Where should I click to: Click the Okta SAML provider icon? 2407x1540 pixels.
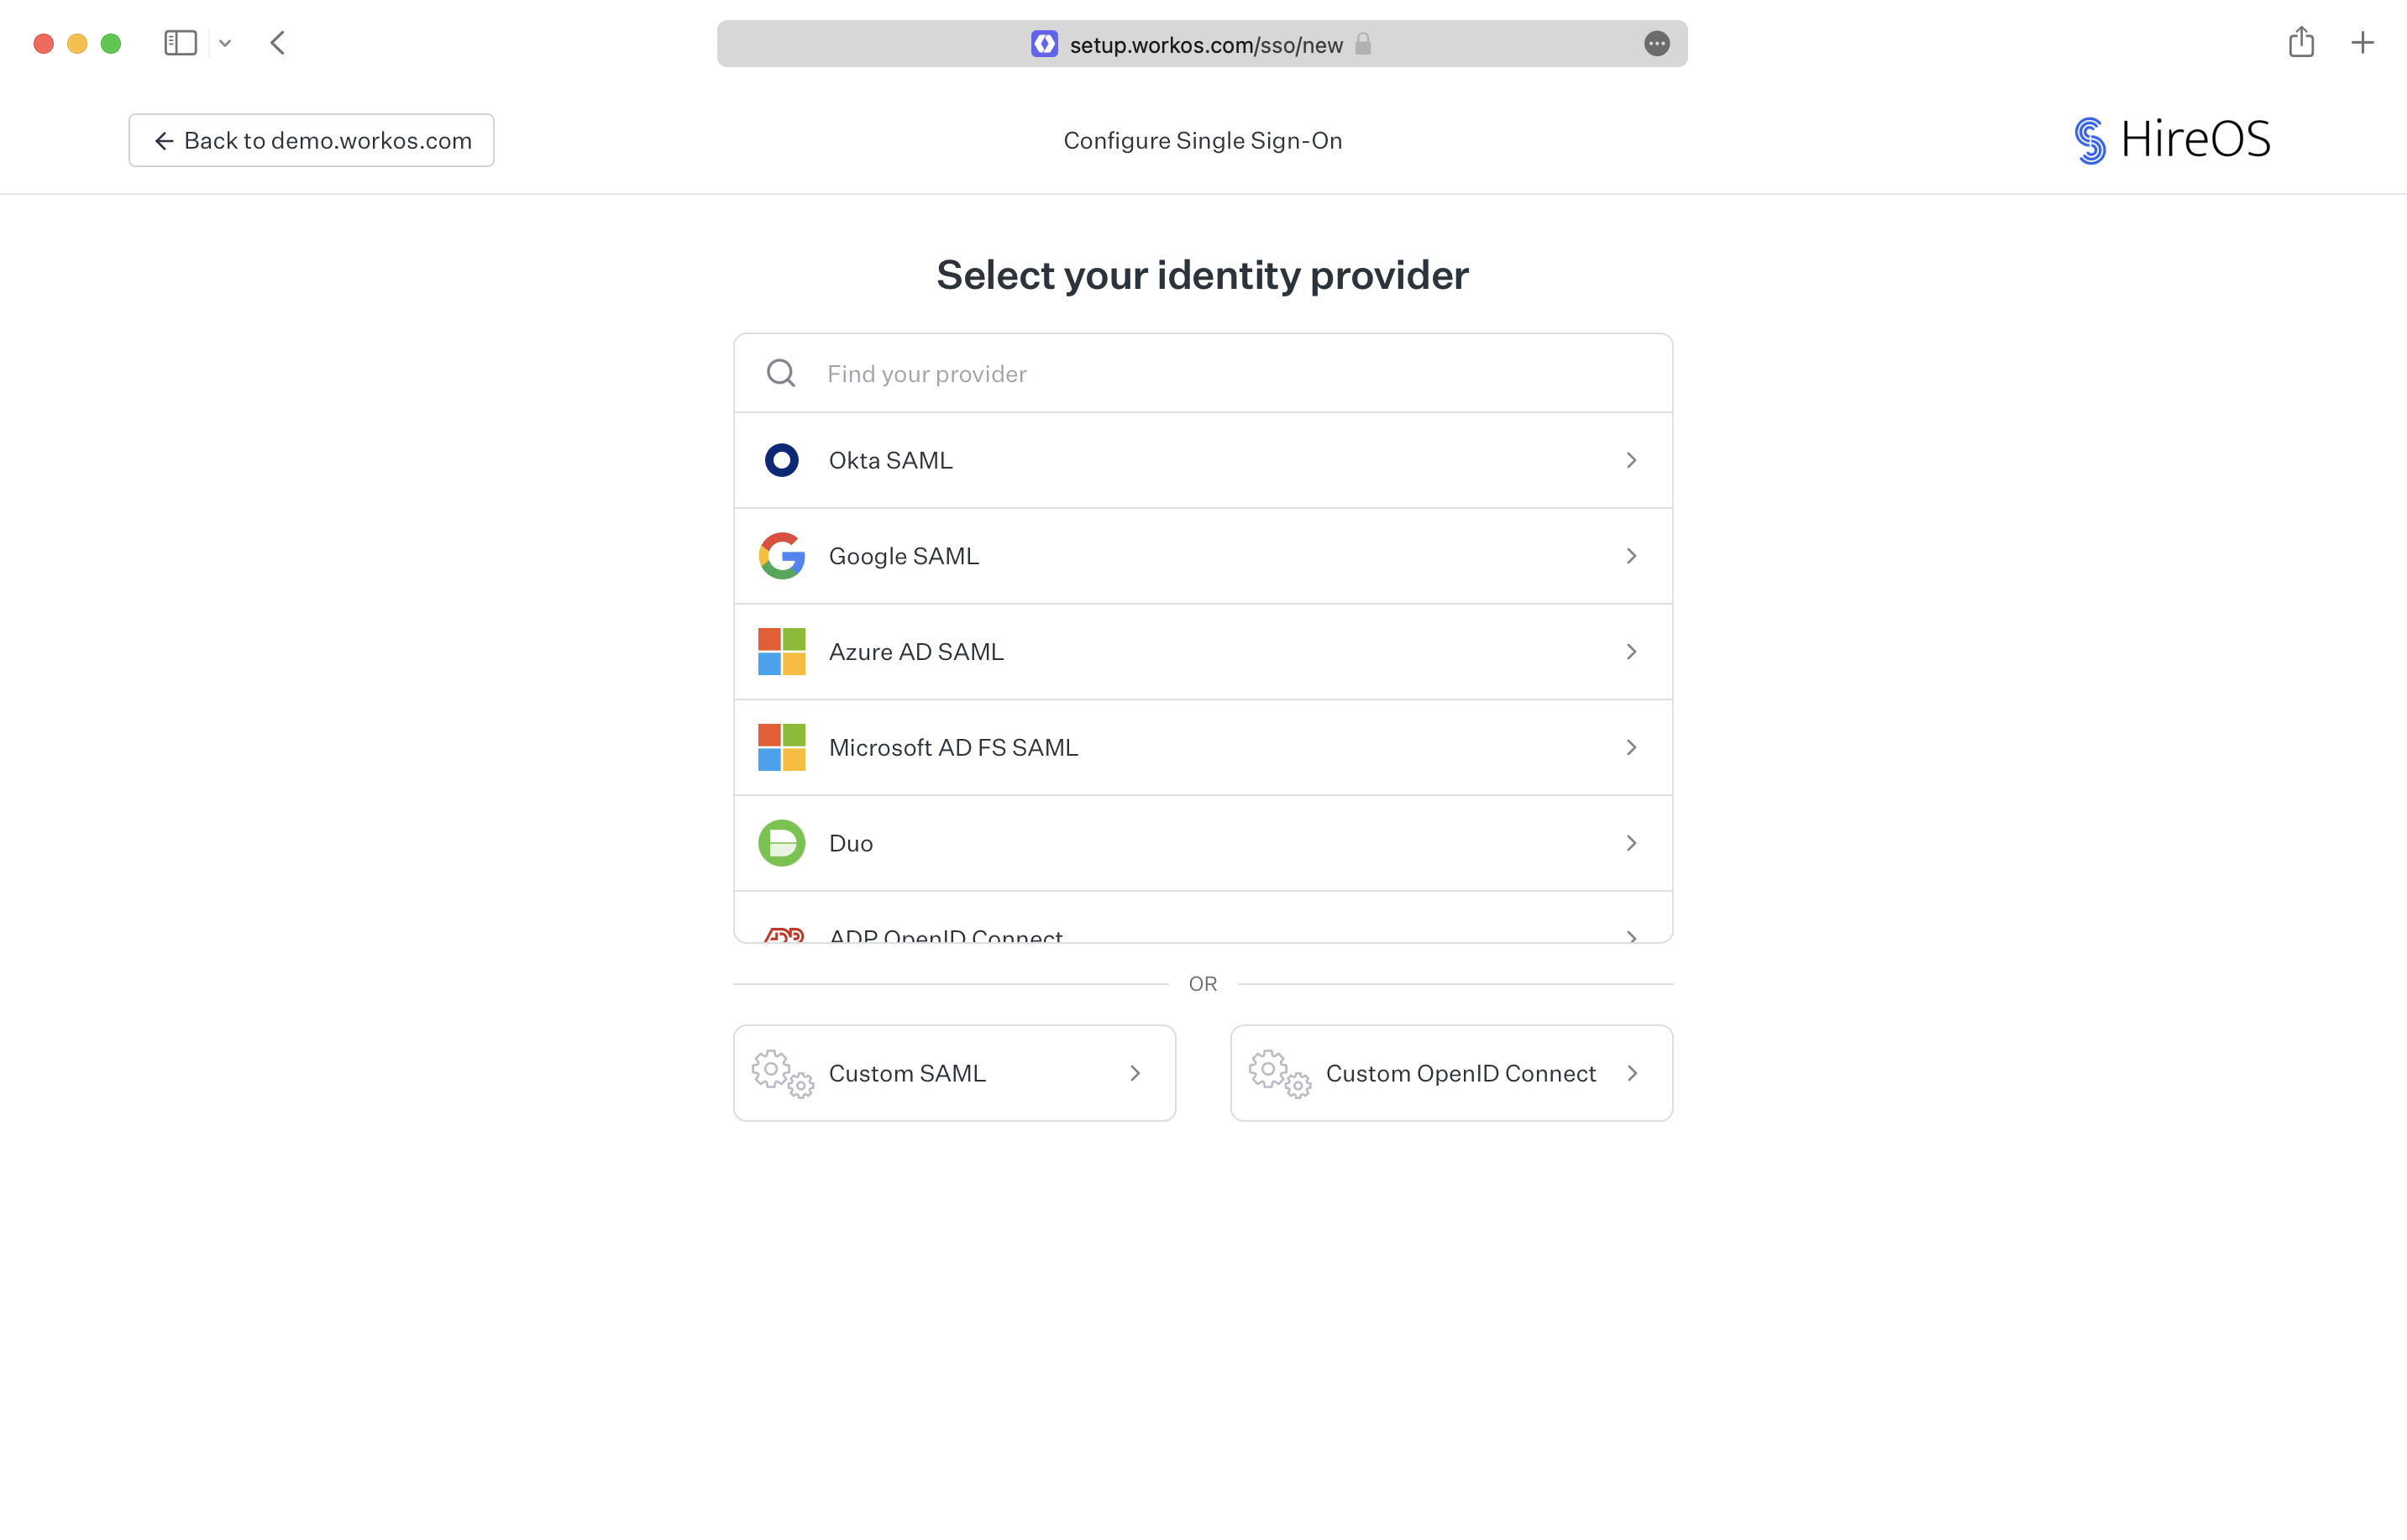[x=783, y=459]
